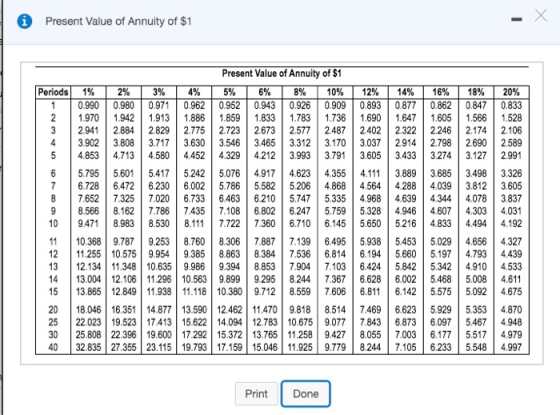Click value 3.791 for 5 periods at 10%
This screenshot has height=415, width=560.
[335, 156]
